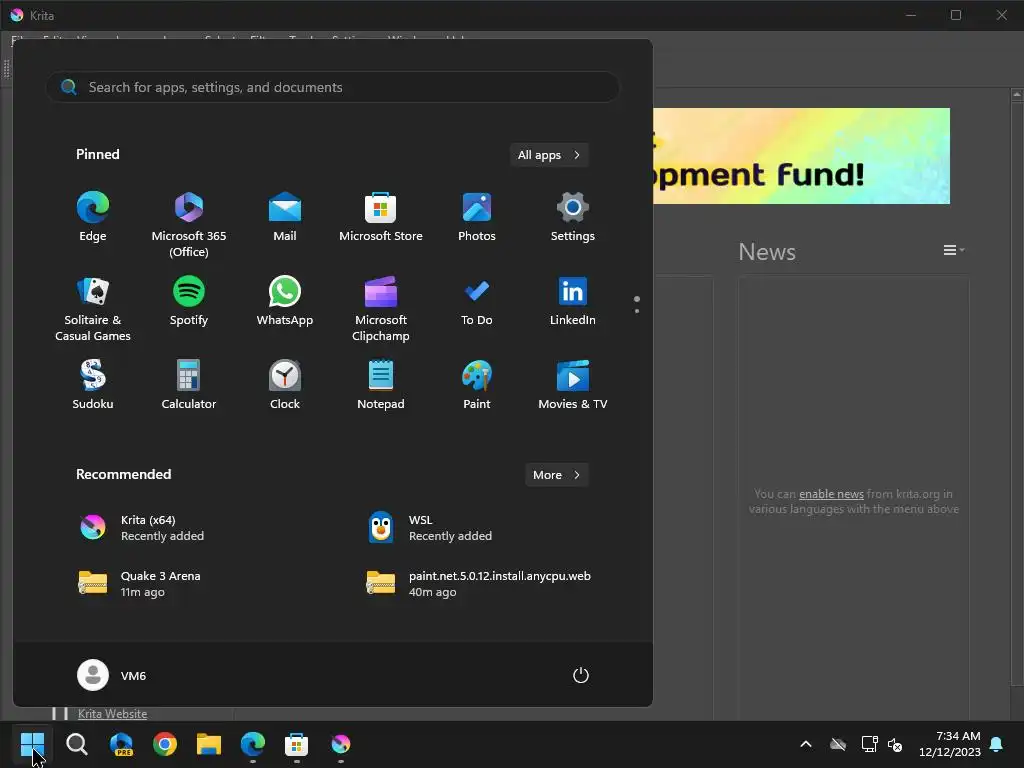The height and width of the screenshot is (768, 1024).
Task: Open the Krita News options menu
Action: pyautogui.click(x=953, y=250)
